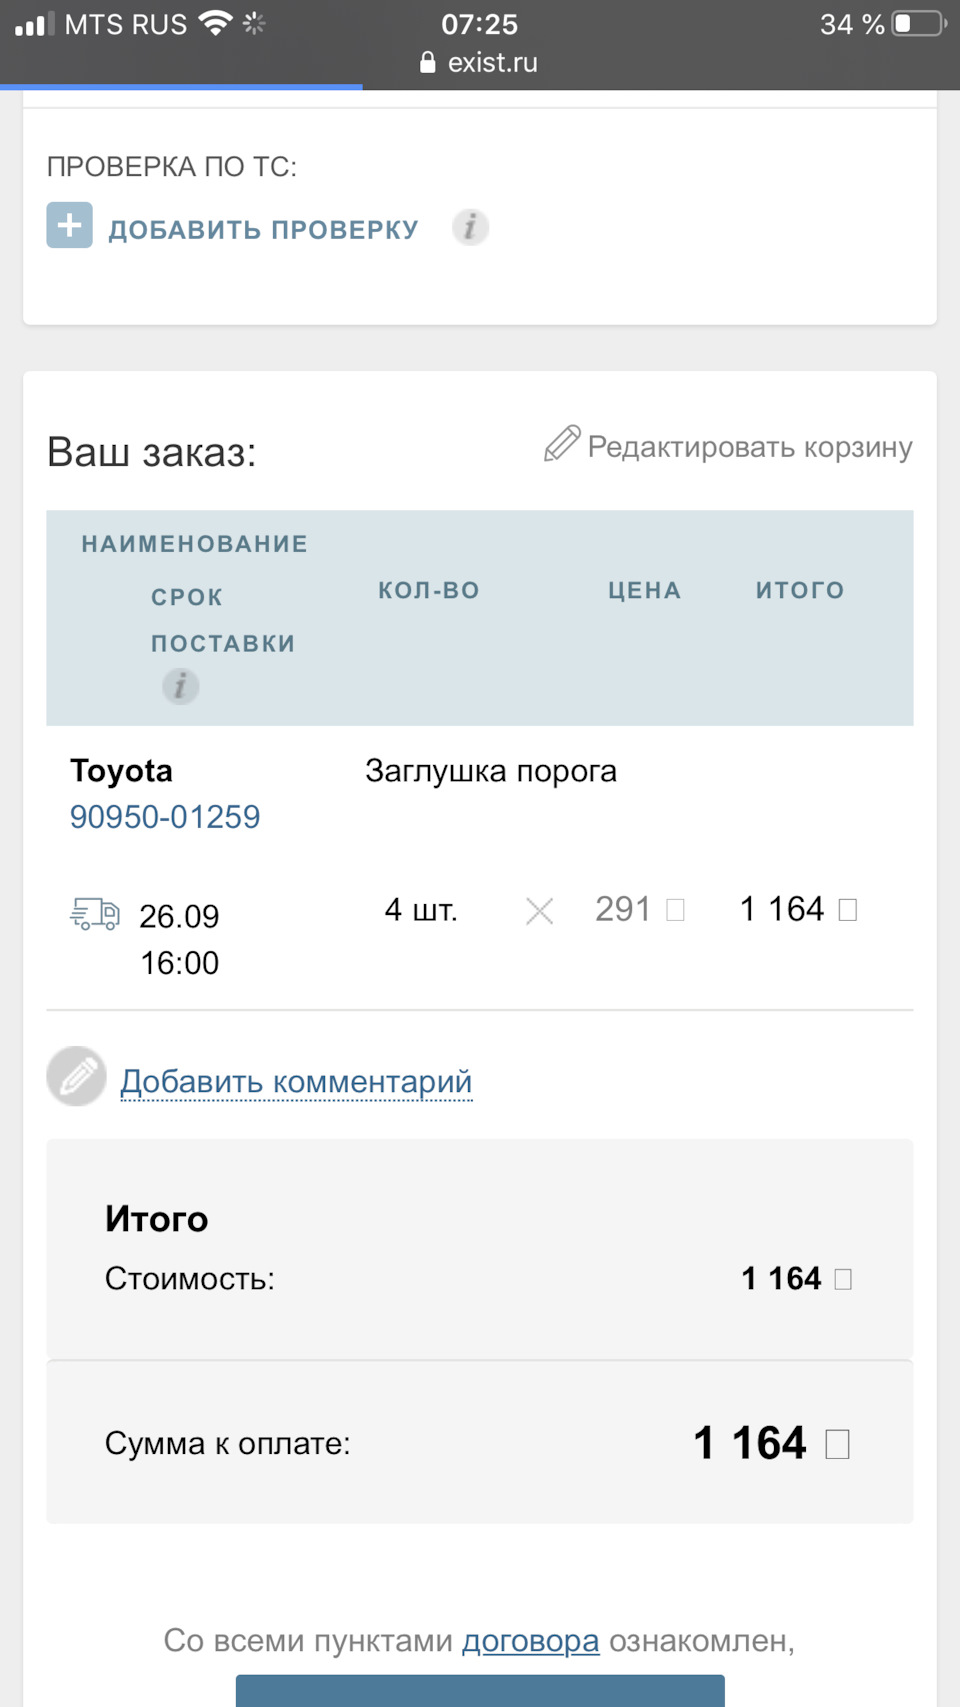Click the Кол-во column header
960x1707 pixels.
pyautogui.click(x=429, y=590)
